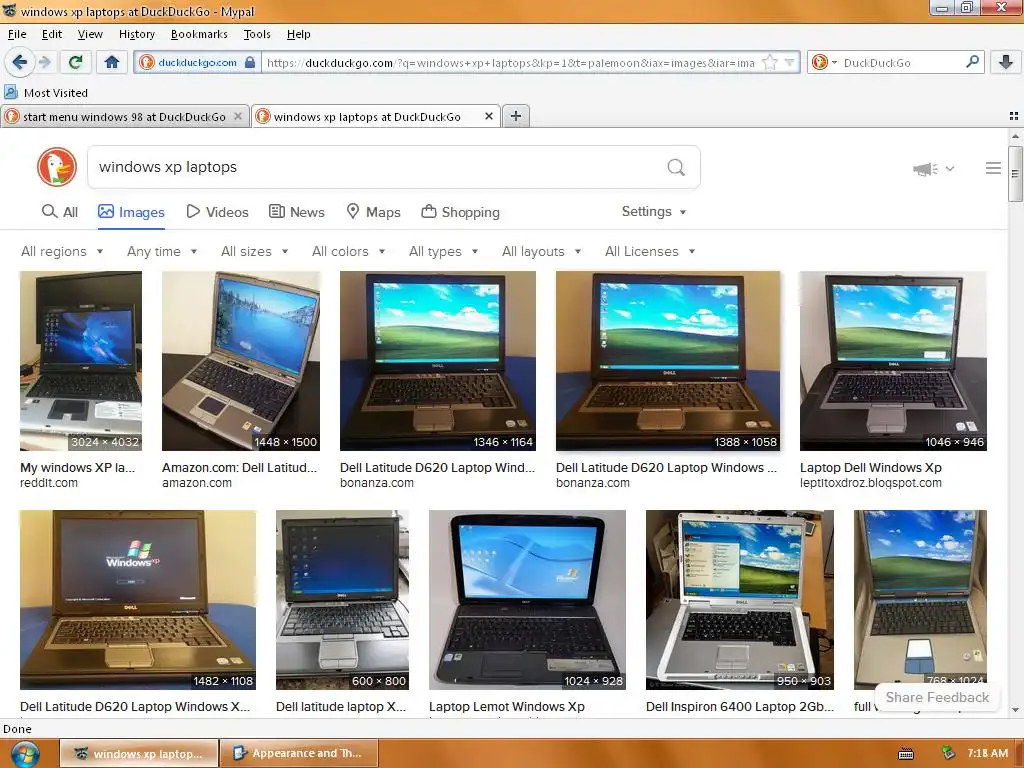1024x768 pixels.
Task: Expand the All layouts filter
Action: pos(541,251)
